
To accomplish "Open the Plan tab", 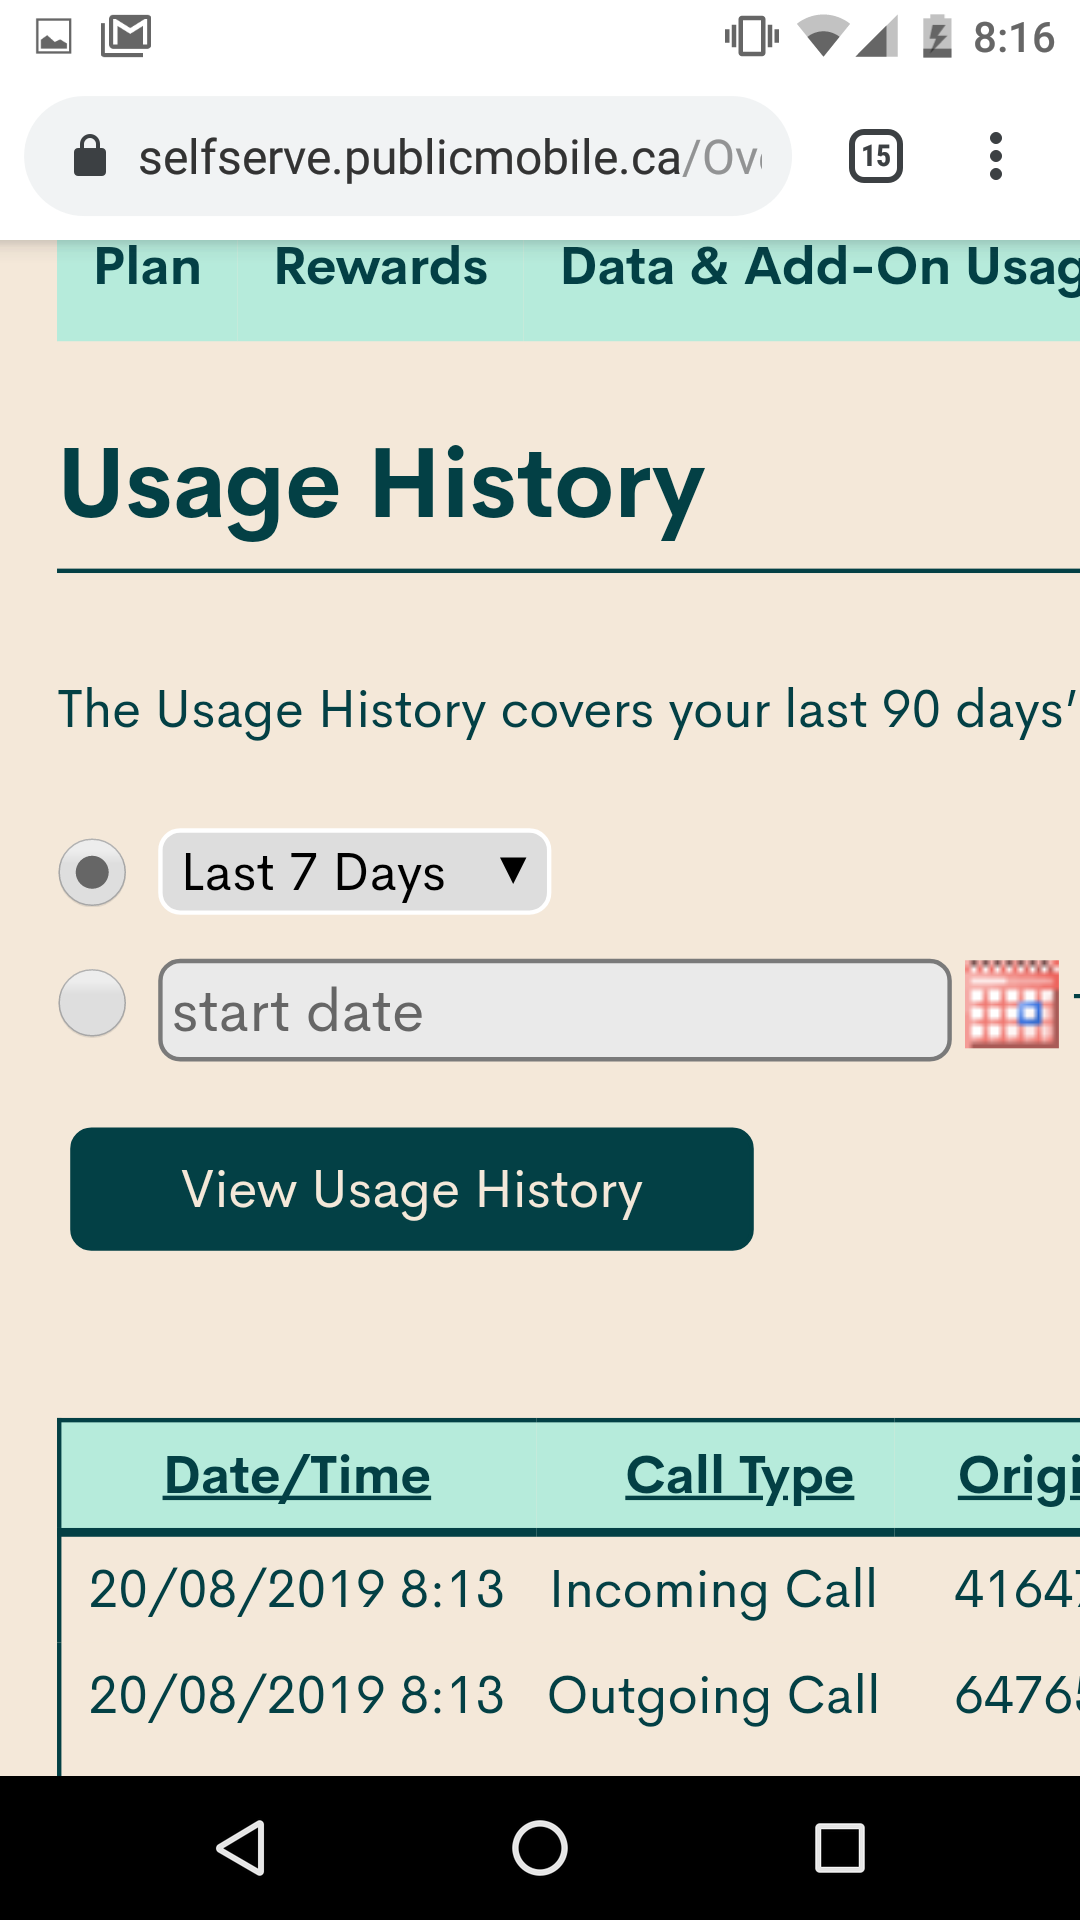I will 146,268.
